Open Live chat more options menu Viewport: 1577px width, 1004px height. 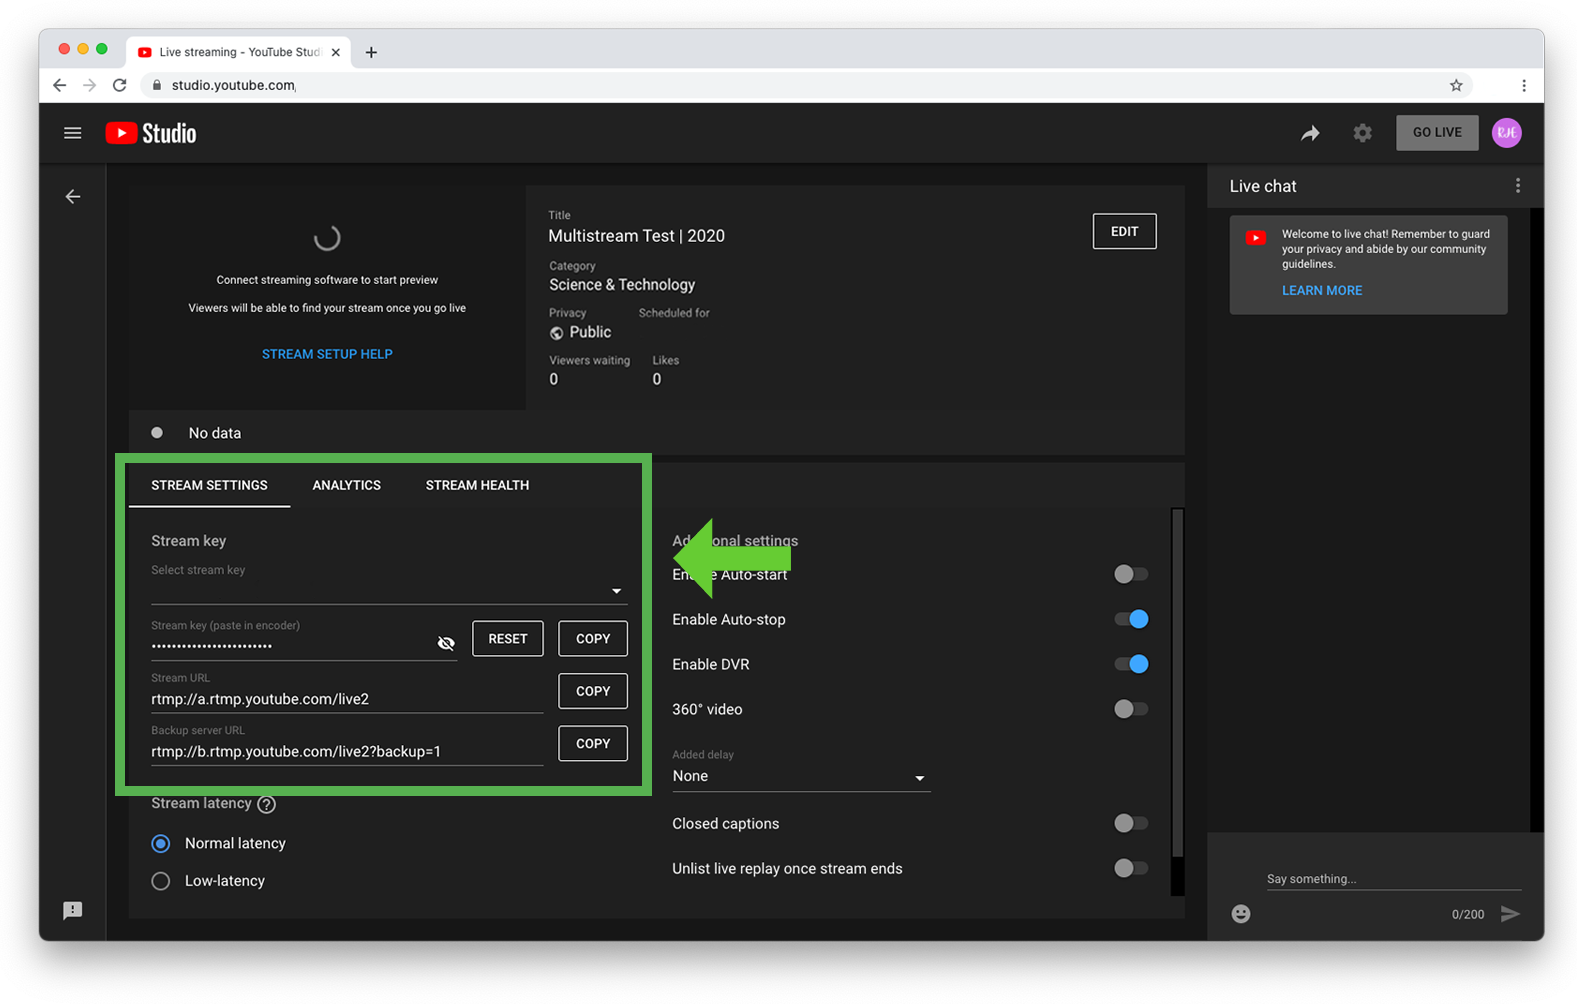[x=1518, y=186]
